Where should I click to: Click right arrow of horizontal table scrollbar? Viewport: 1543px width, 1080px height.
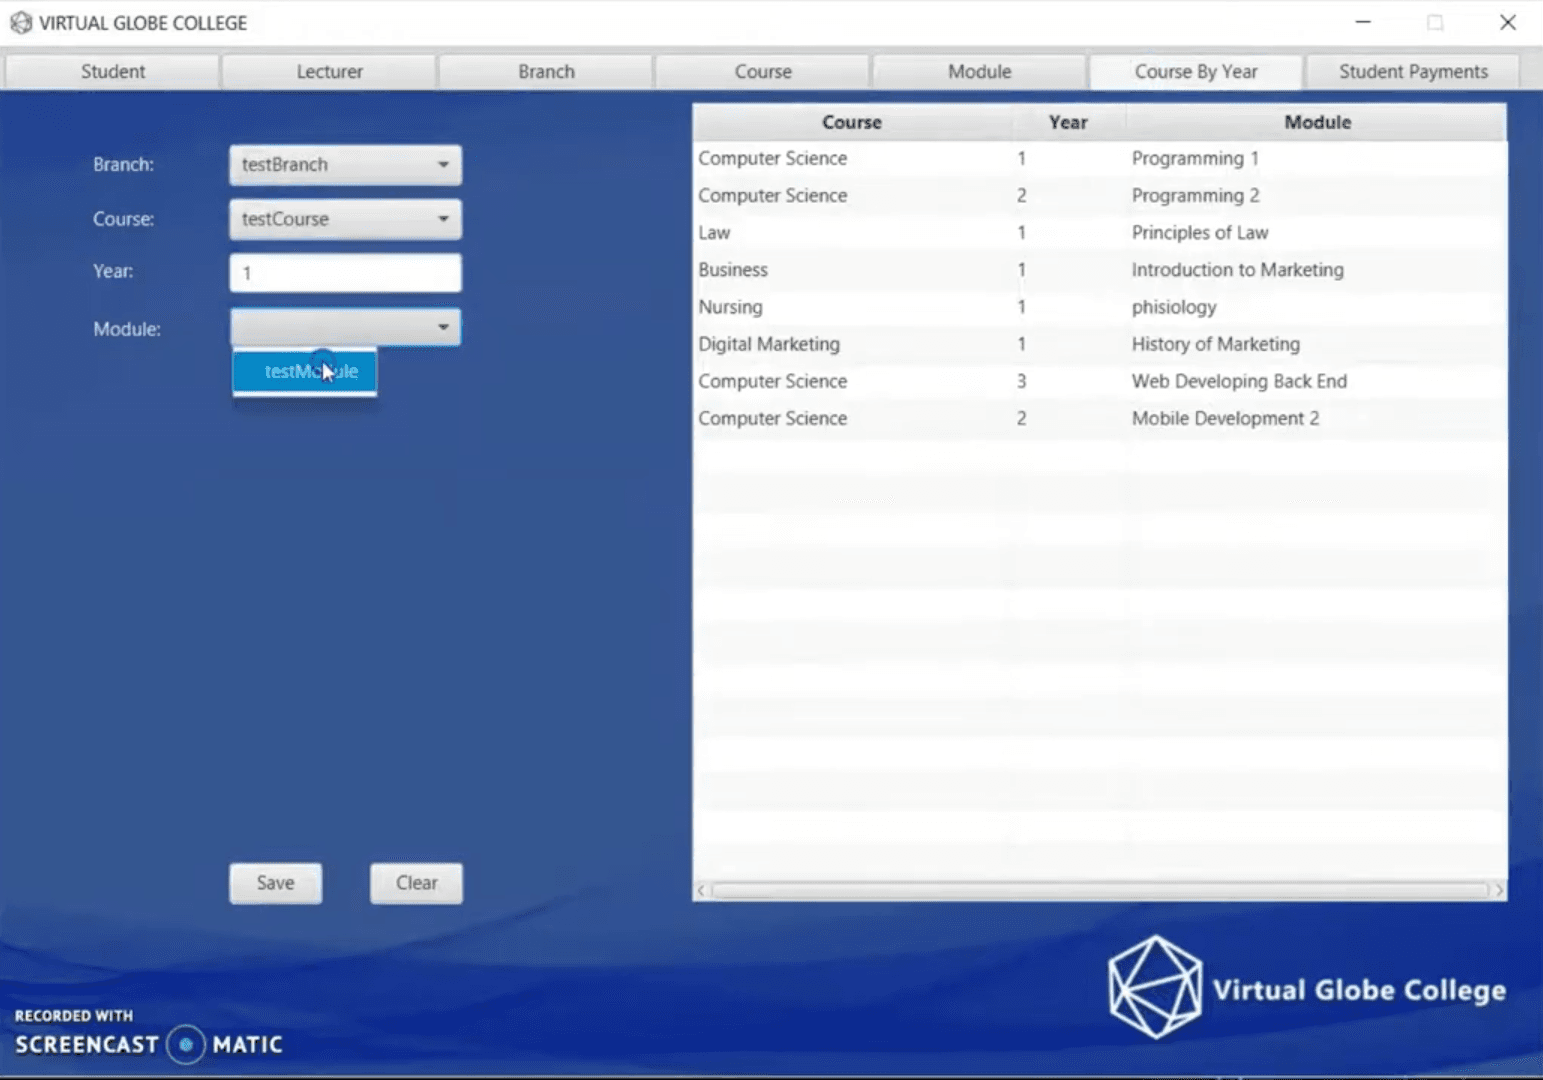[1497, 890]
